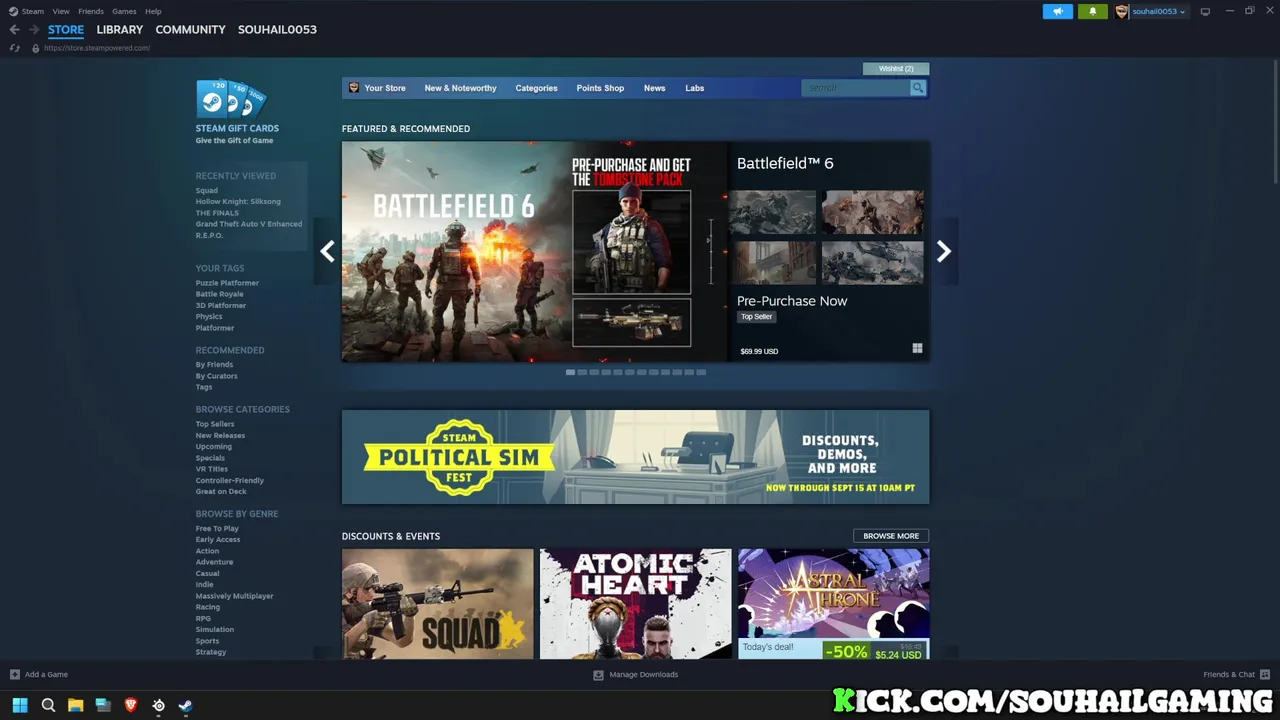Open Friends & Chat panel

(x=1236, y=675)
